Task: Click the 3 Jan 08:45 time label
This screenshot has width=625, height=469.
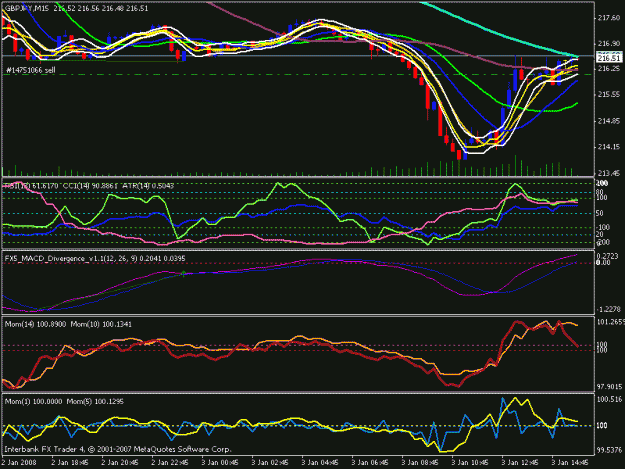Action: [420, 462]
